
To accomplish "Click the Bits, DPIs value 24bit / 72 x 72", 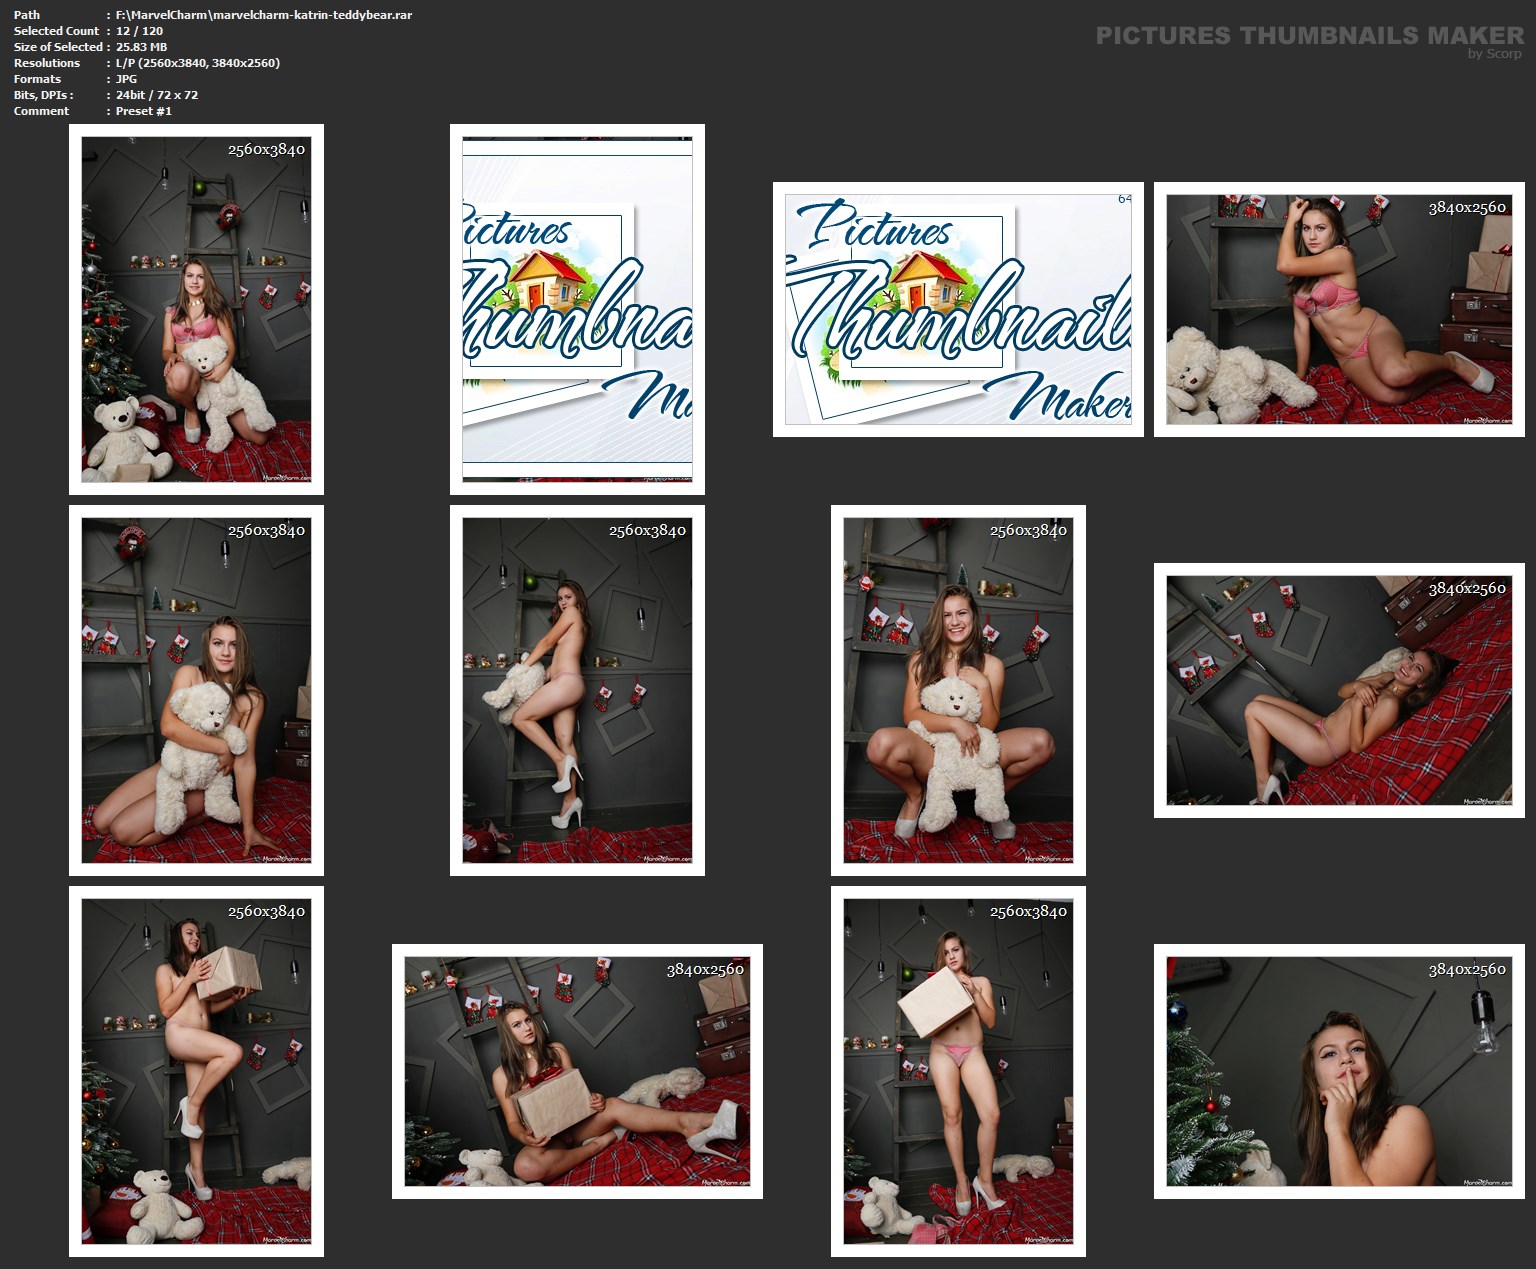I will (x=156, y=95).
